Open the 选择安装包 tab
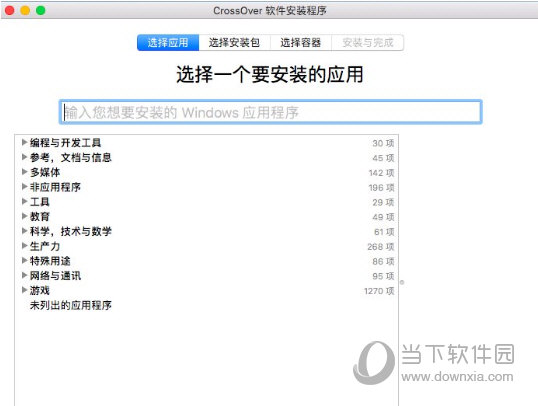 (x=234, y=43)
